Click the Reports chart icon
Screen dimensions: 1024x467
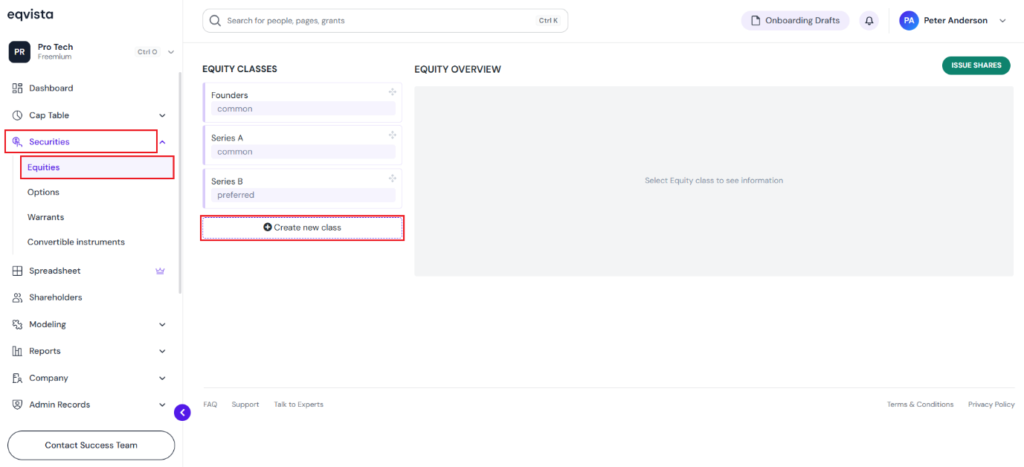click(x=18, y=351)
